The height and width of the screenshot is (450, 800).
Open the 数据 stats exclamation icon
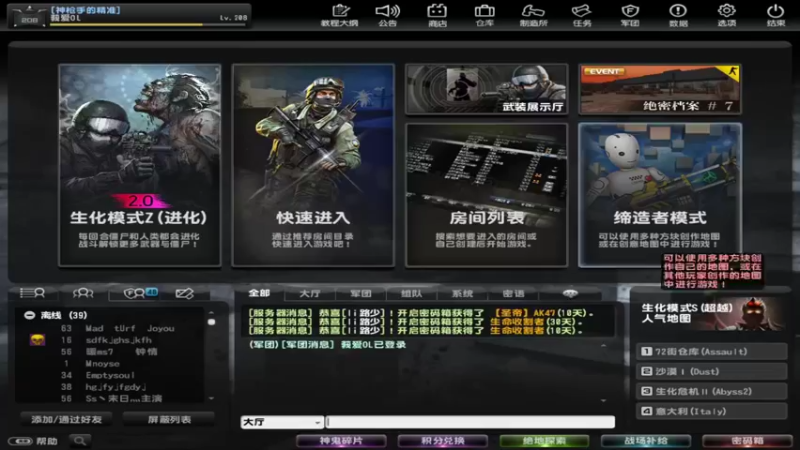(x=678, y=15)
